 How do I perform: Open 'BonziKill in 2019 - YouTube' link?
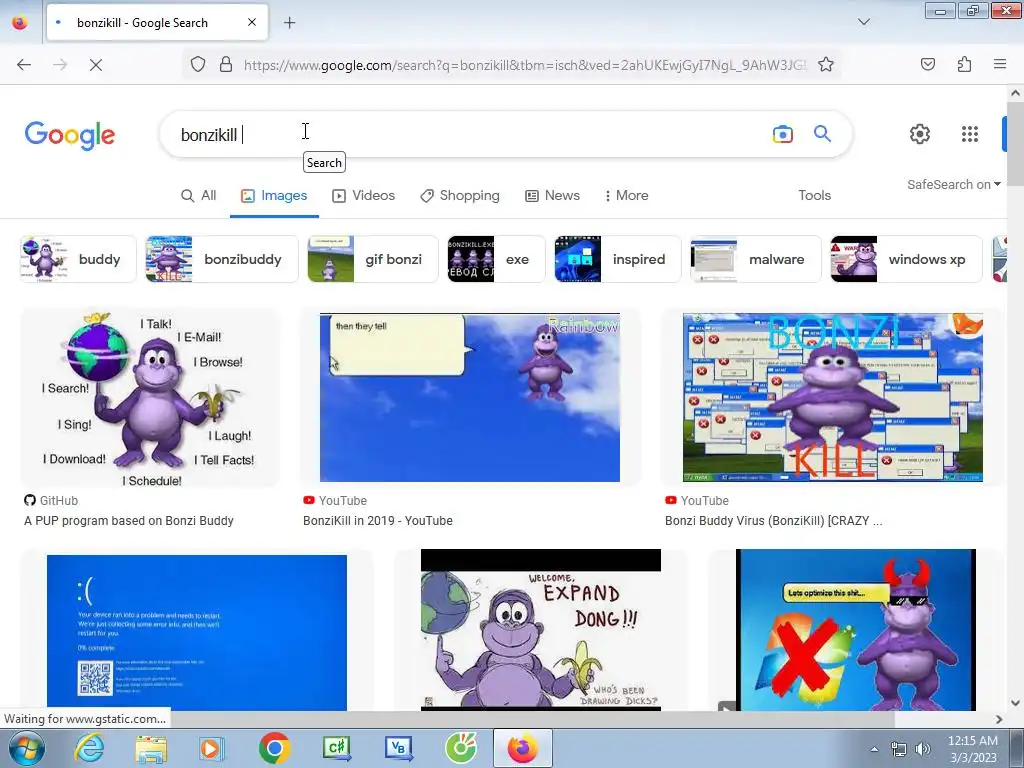tap(377, 520)
